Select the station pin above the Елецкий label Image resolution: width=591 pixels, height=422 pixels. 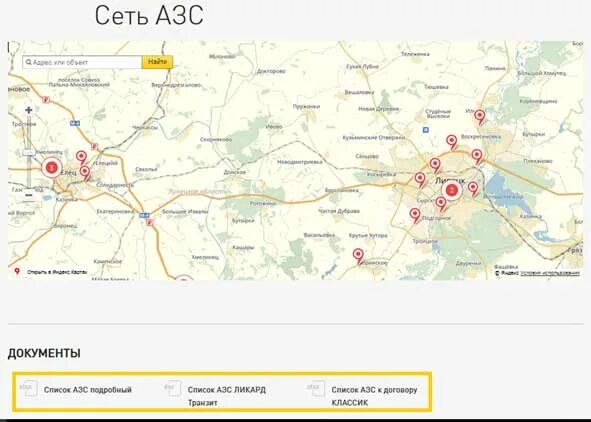[x=81, y=157]
